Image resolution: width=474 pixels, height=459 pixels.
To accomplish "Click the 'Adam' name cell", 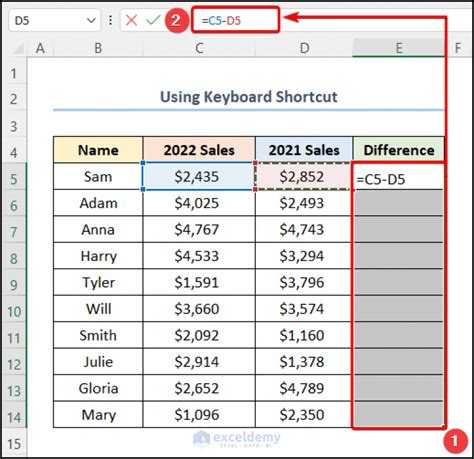I will (98, 203).
